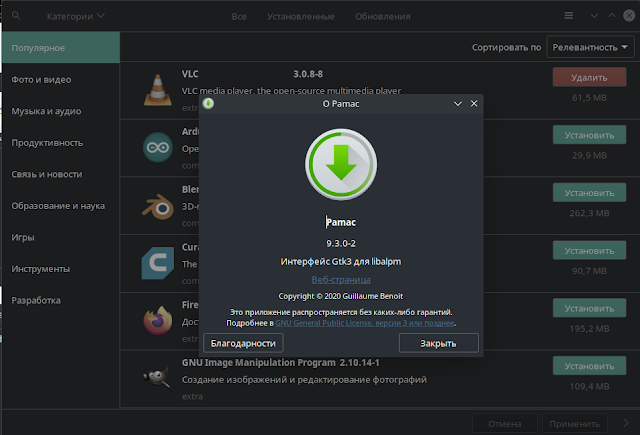Screen dimensions: 640x435
Task: Click Установить for the 29,9 MB package
Action: [589, 135]
